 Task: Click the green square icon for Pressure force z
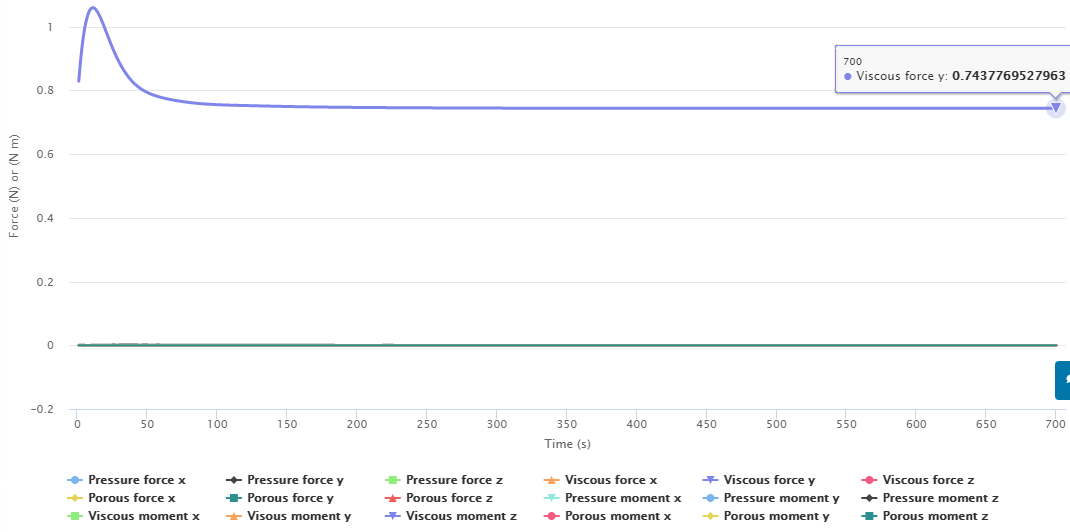coord(392,480)
